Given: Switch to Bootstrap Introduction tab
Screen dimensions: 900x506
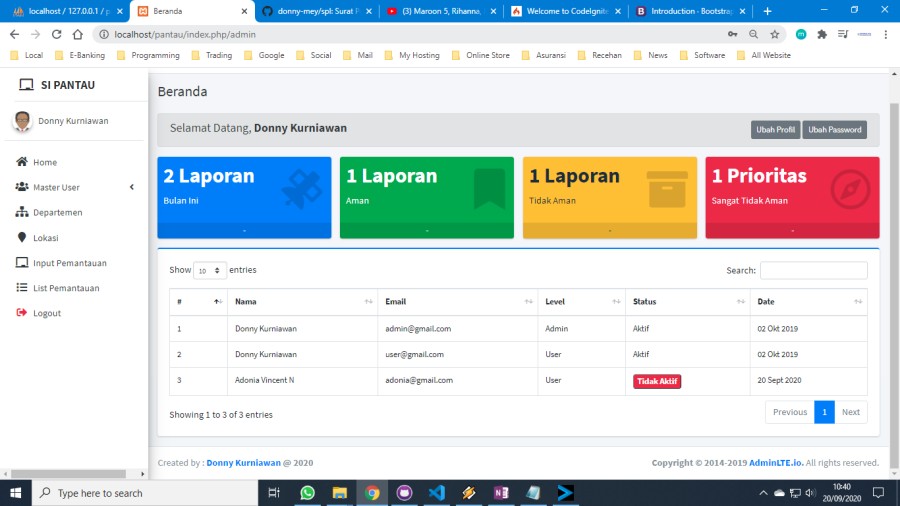Looking at the screenshot, I should 690,11.
